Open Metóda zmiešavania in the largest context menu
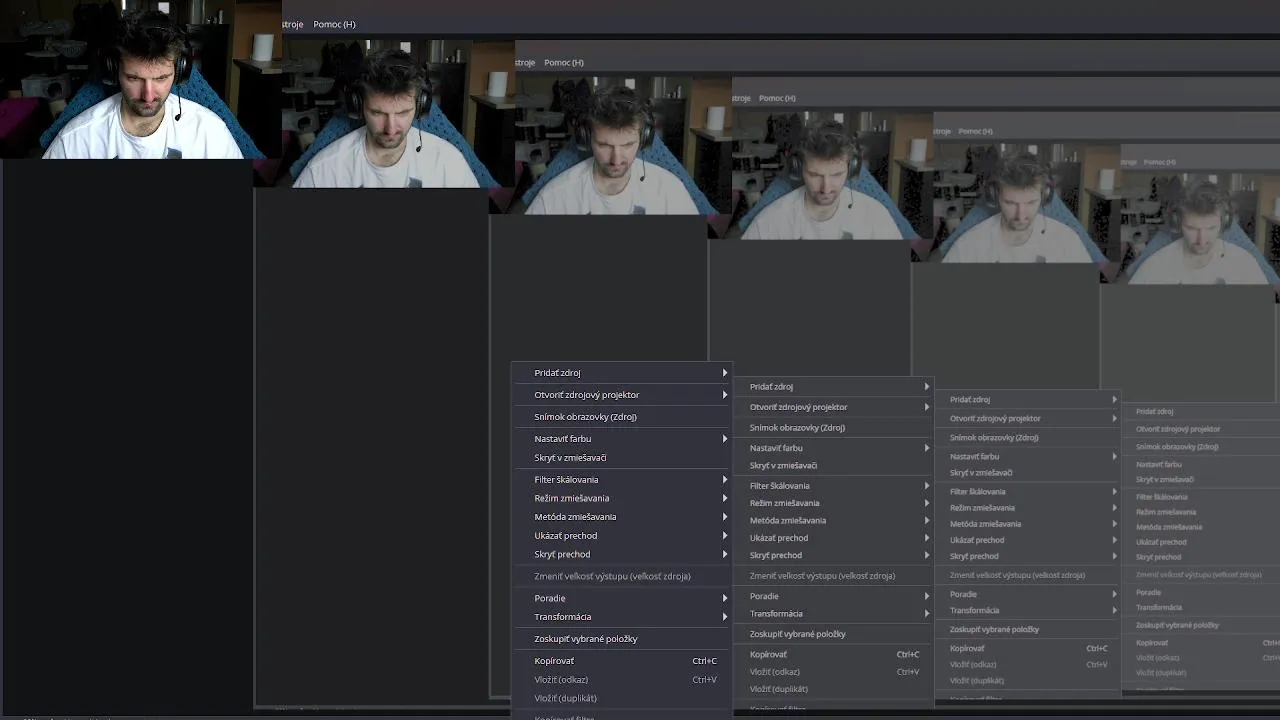This screenshot has height=720, width=1280. point(622,517)
